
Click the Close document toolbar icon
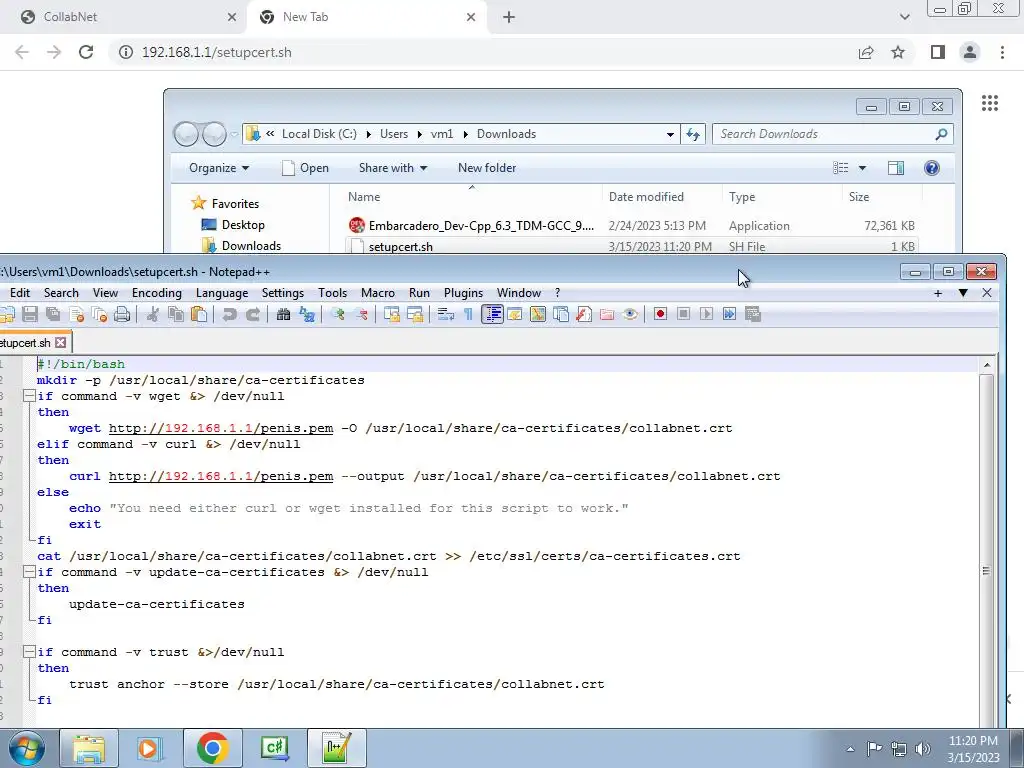pos(76,314)
